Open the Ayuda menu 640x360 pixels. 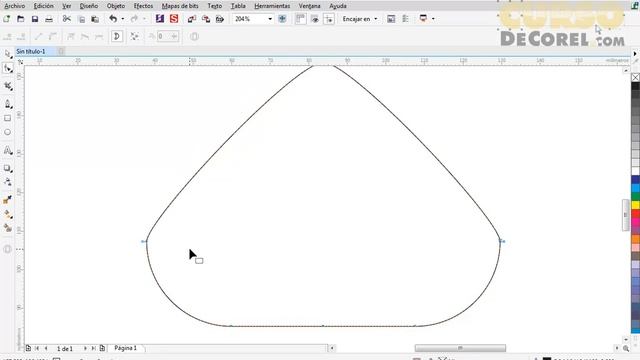[x=338, y=6]
